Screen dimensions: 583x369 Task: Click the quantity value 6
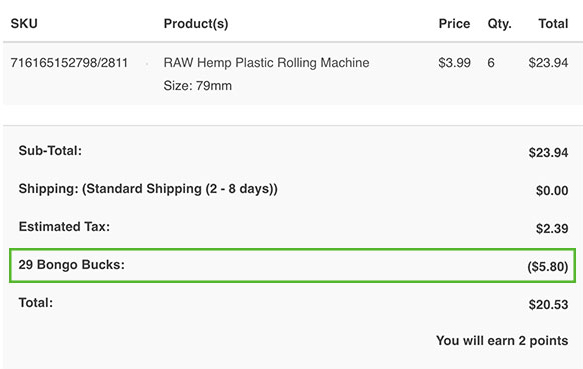(491, 62)
